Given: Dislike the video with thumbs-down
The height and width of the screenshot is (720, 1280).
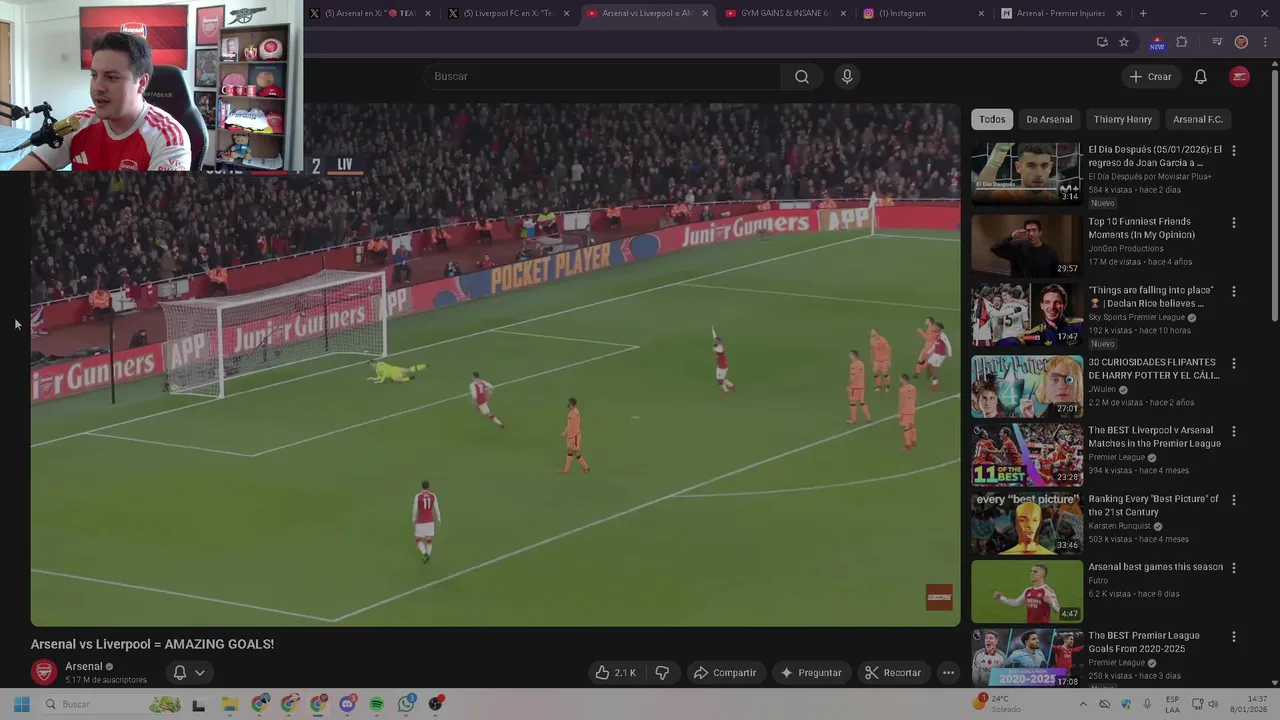Looking at the screenshot, I should pos(662,673).
